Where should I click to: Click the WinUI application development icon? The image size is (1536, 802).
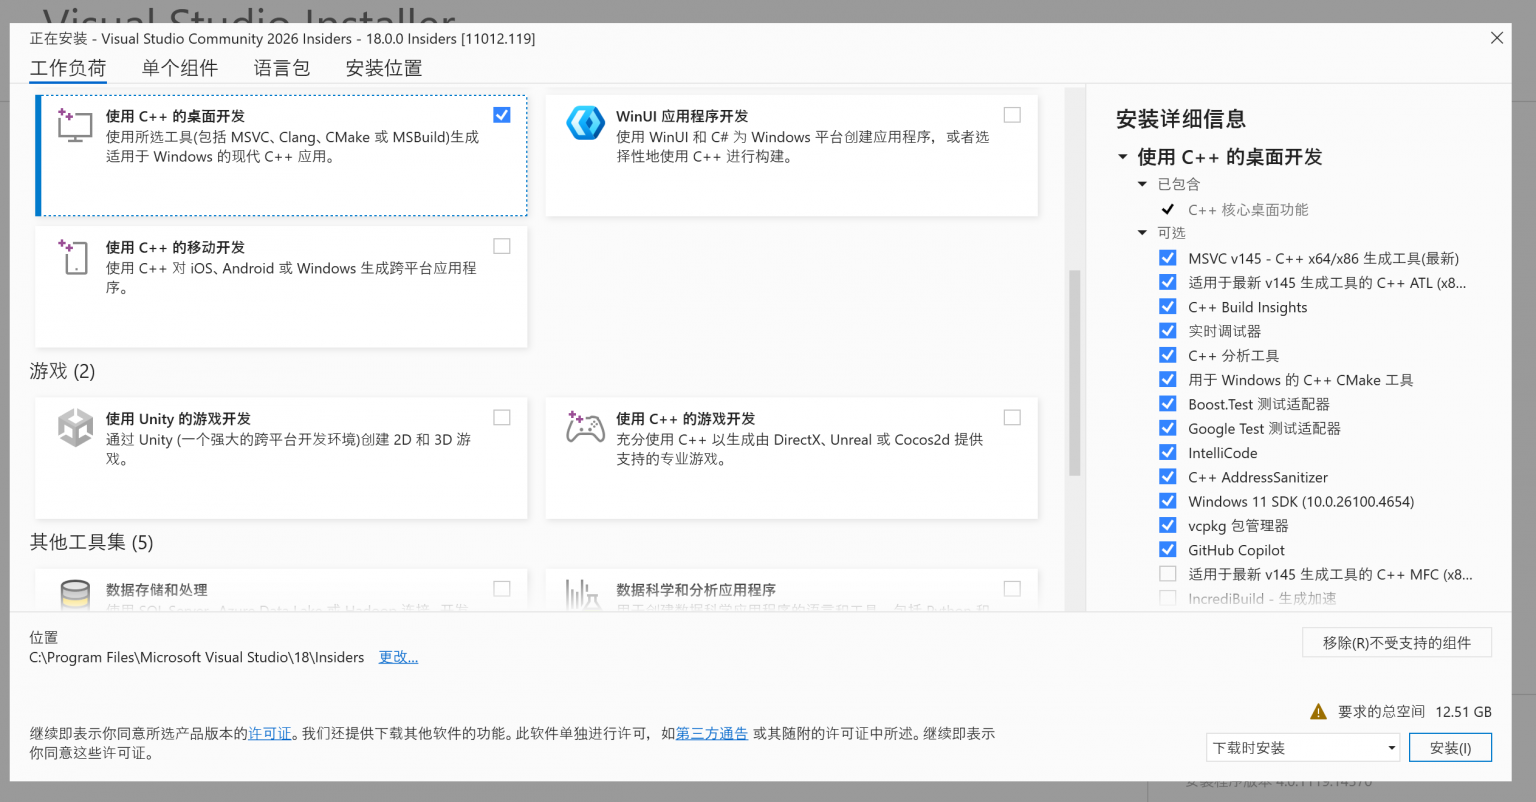(585, 123)
